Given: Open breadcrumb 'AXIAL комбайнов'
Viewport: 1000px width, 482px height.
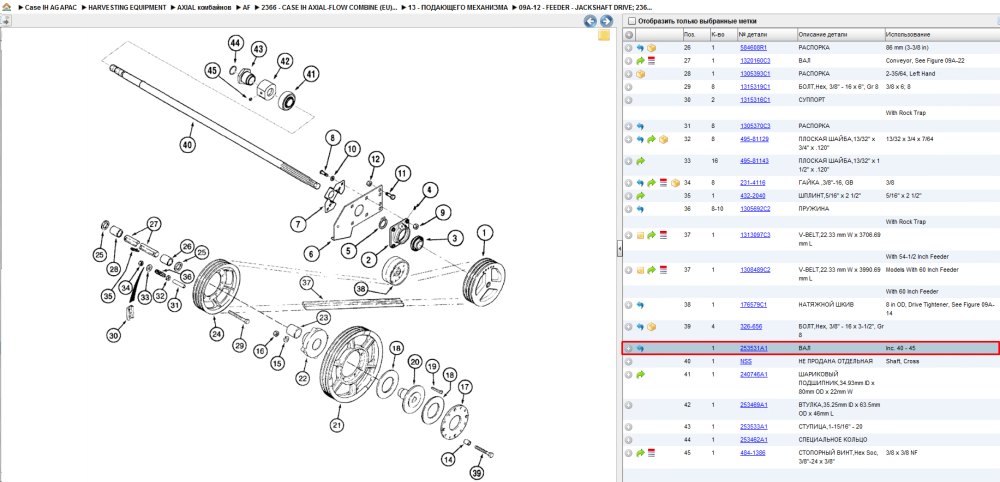Looking at the screenshot, I should click(x=205, y=7).
